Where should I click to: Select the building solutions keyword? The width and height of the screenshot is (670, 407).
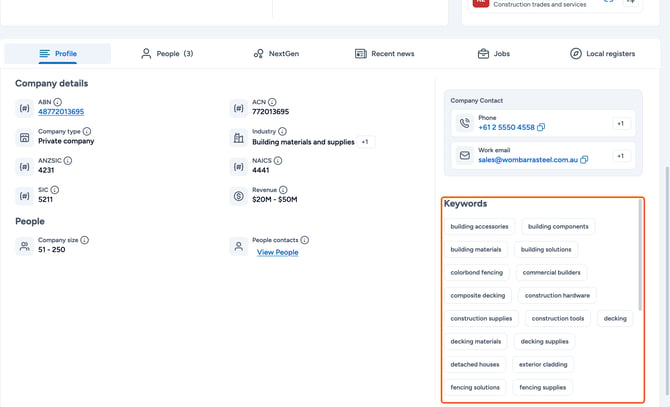click(x=546, y=250)
